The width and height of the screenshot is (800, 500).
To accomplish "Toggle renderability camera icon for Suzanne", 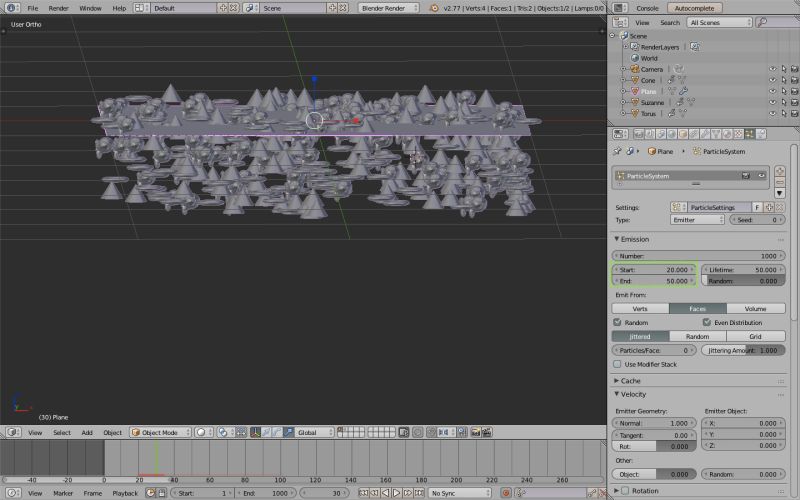I will pyautogui.click(x=794, y=103).
